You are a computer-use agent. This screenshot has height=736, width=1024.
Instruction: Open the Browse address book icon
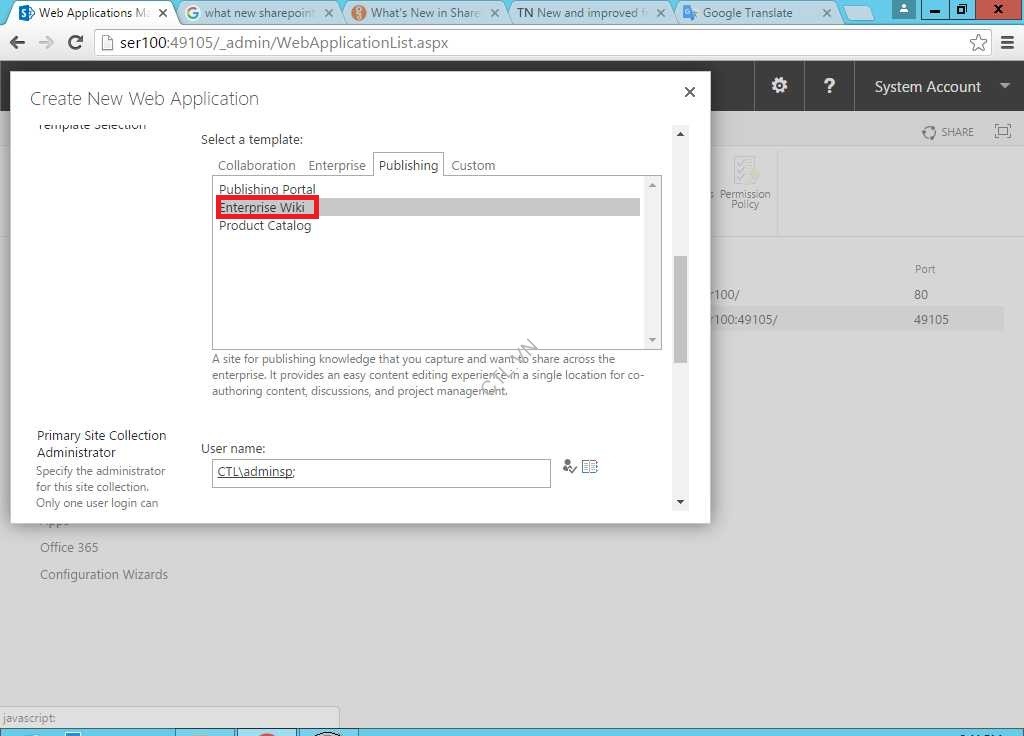click(590, 467)
